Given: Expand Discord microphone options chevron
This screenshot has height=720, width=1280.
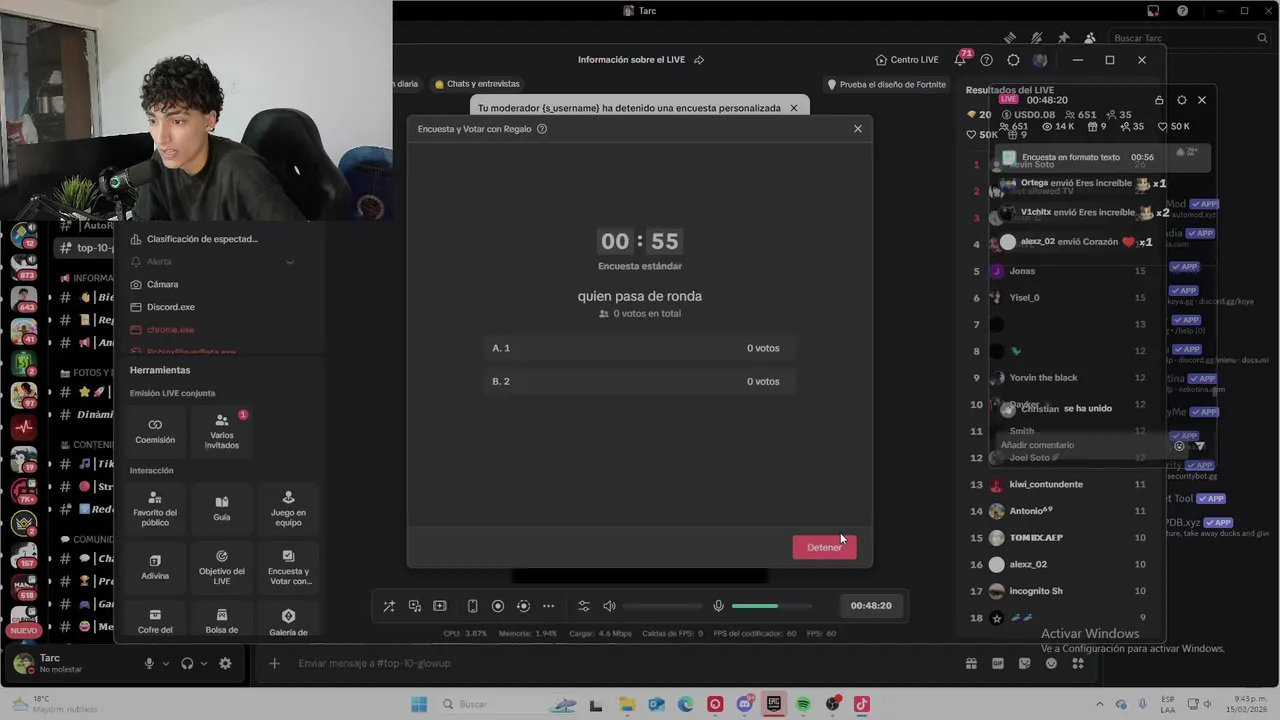Looking at the screenshot, I should [166, 663].
